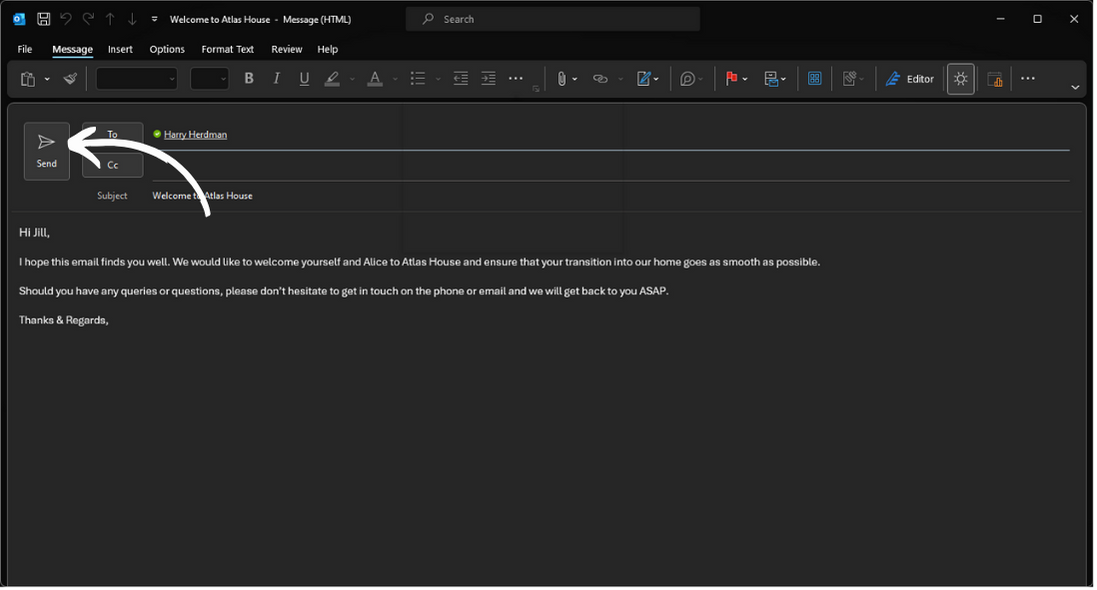Click into the Search box
This screenshot has width=1097, height=590.
coord(553,19)
